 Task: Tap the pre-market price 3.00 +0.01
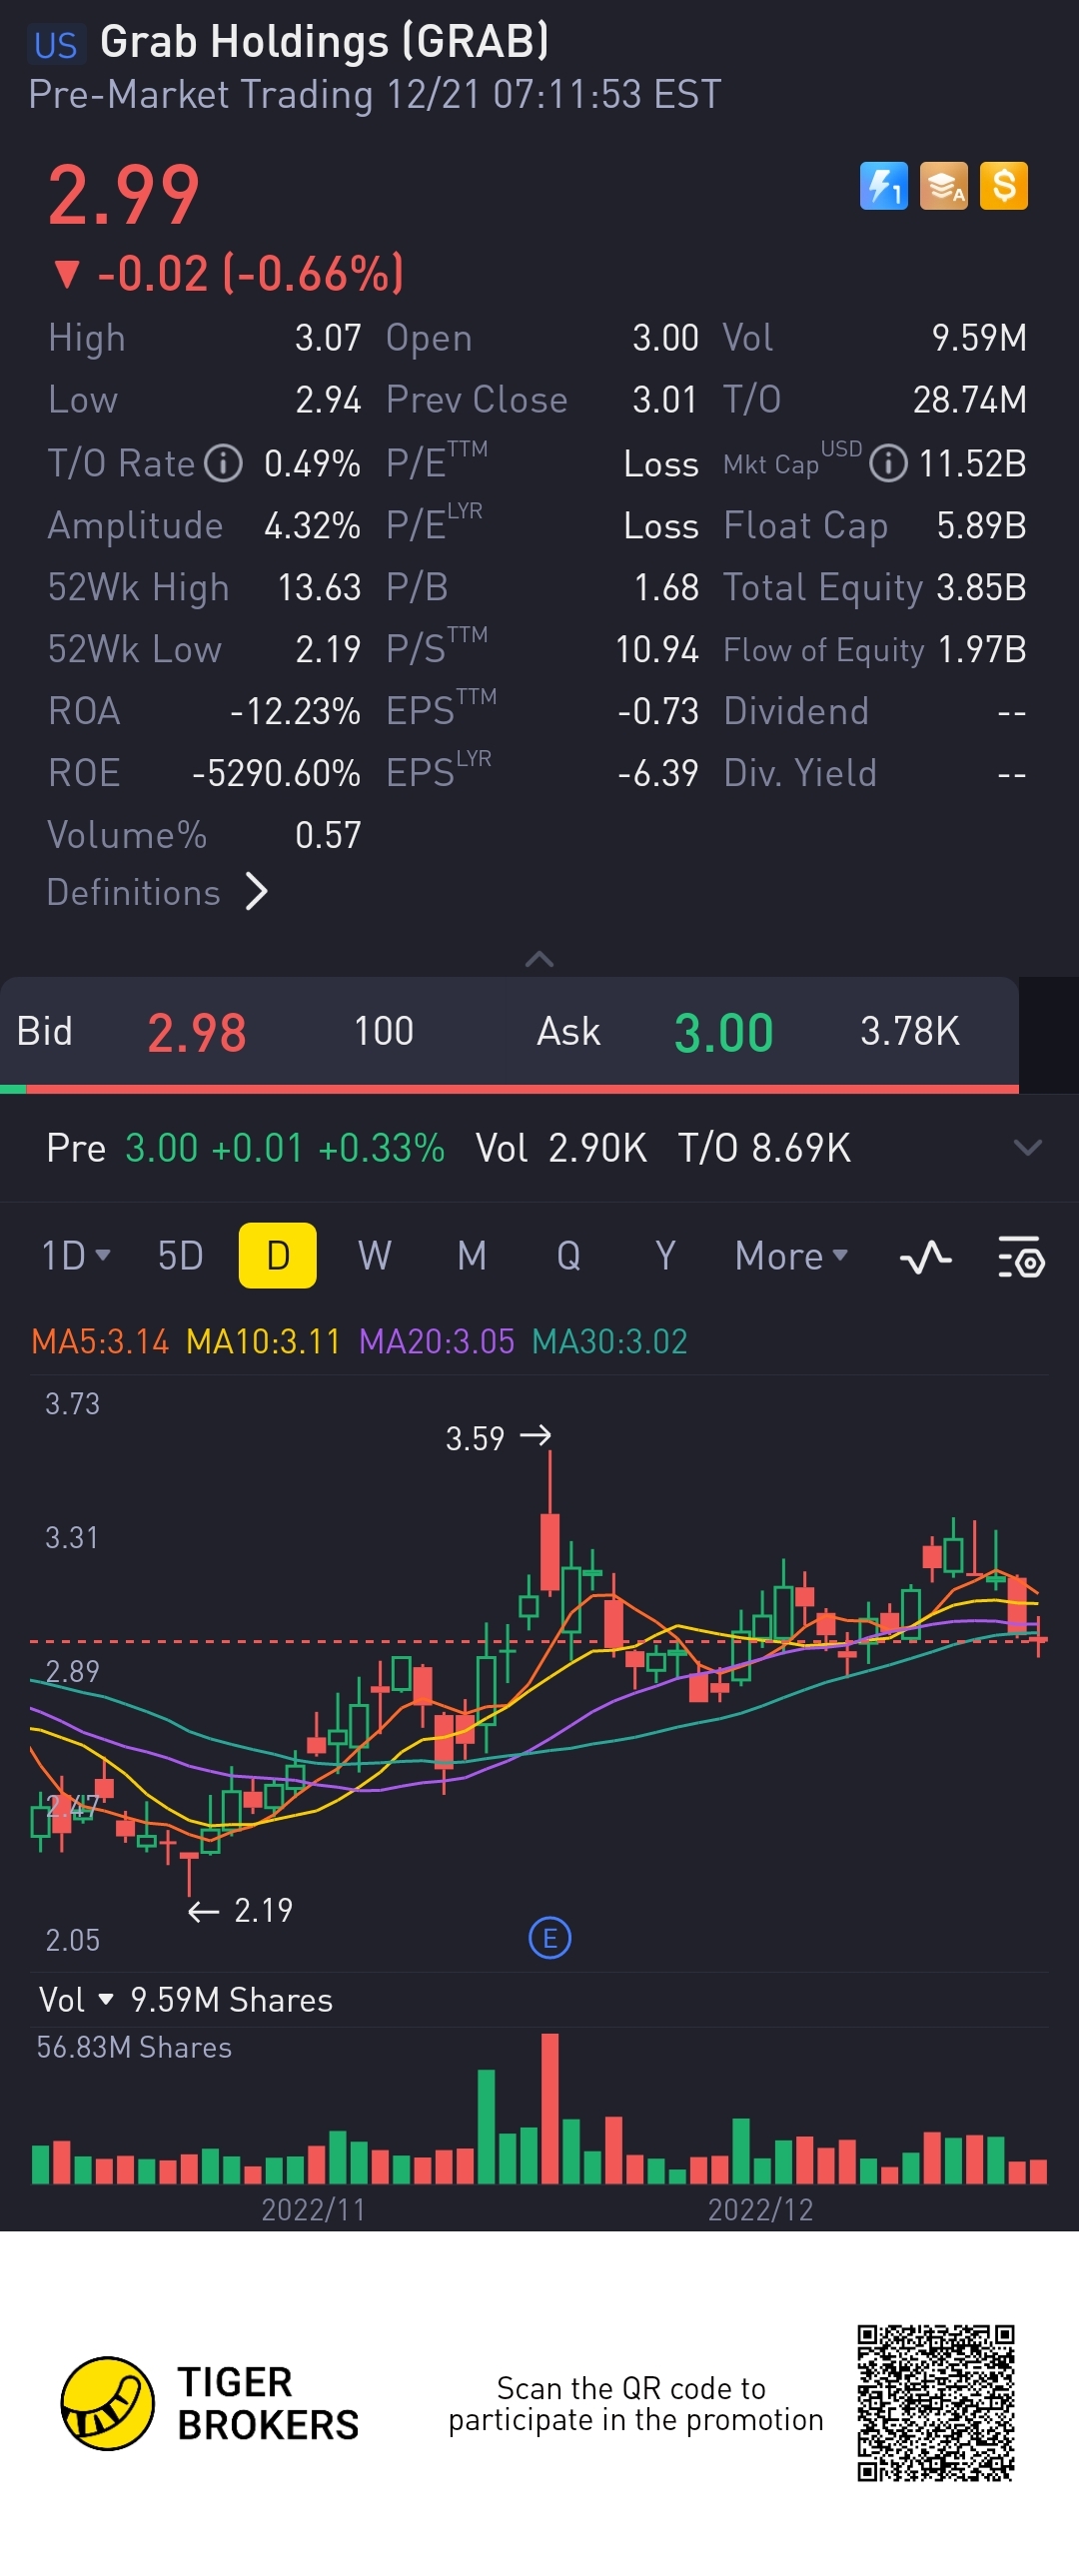tap(214, 1148)
